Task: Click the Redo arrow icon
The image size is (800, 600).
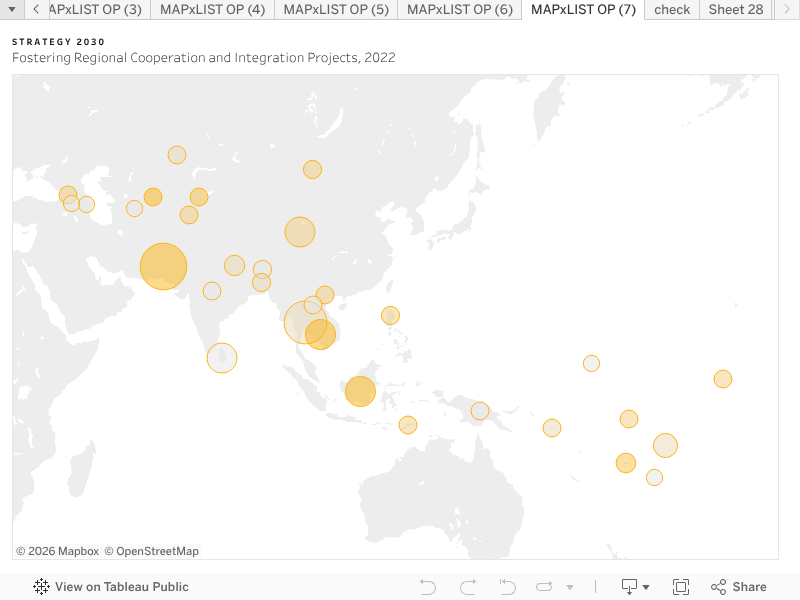Action: point(468,587)
